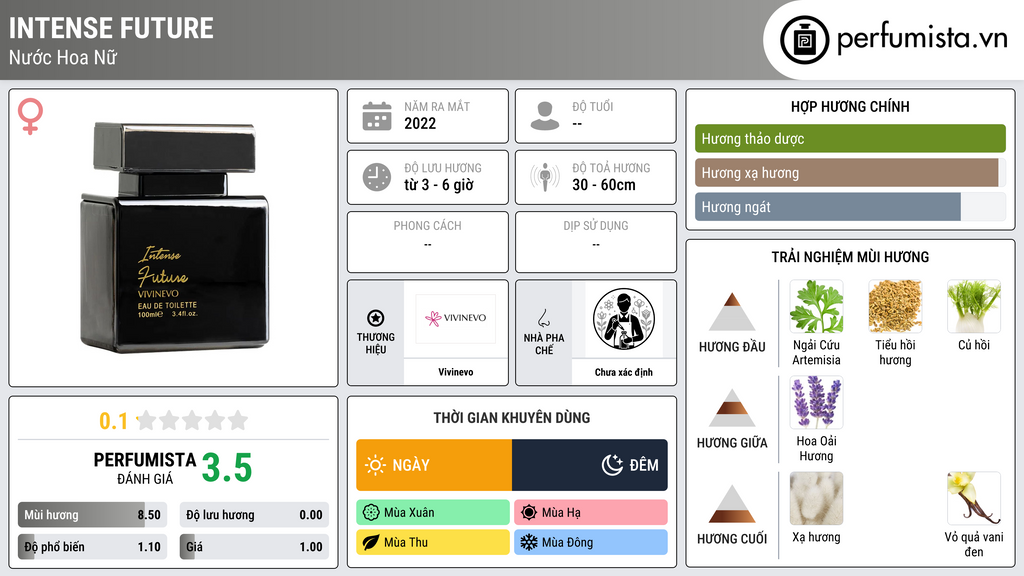1024x576 pixels.
Task: Click the five-star rating row
Action: (192, 420)
